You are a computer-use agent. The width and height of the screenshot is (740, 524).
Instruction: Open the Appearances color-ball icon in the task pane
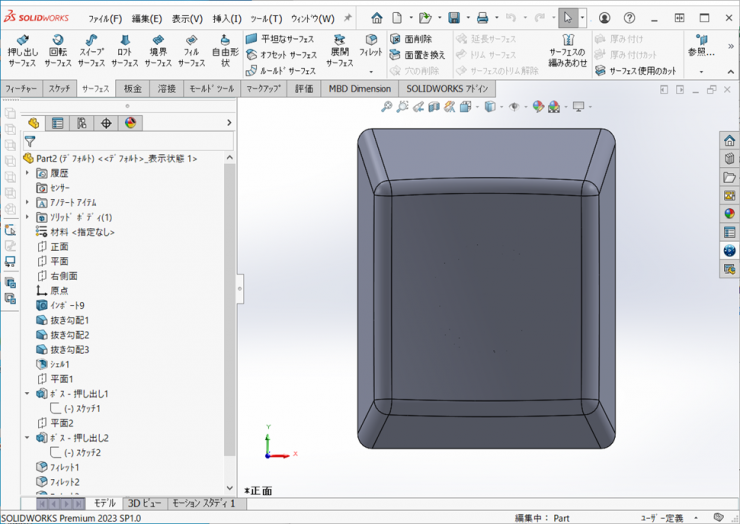pyautogui.click(x=729, y=213)
